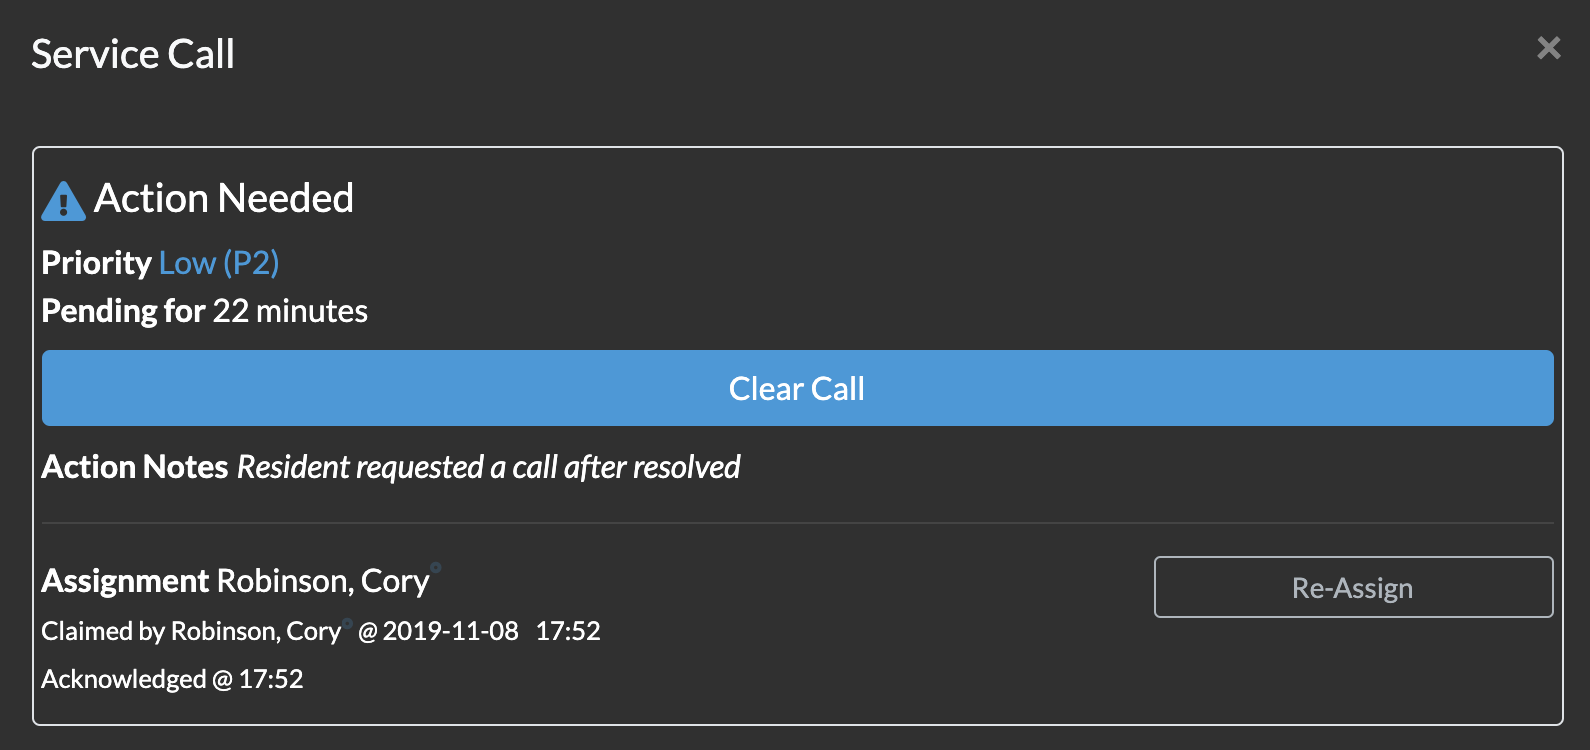This screenshot has width=1590, height=750.
Task: Select the Low (P2) priority link
Action: (219, 263)
